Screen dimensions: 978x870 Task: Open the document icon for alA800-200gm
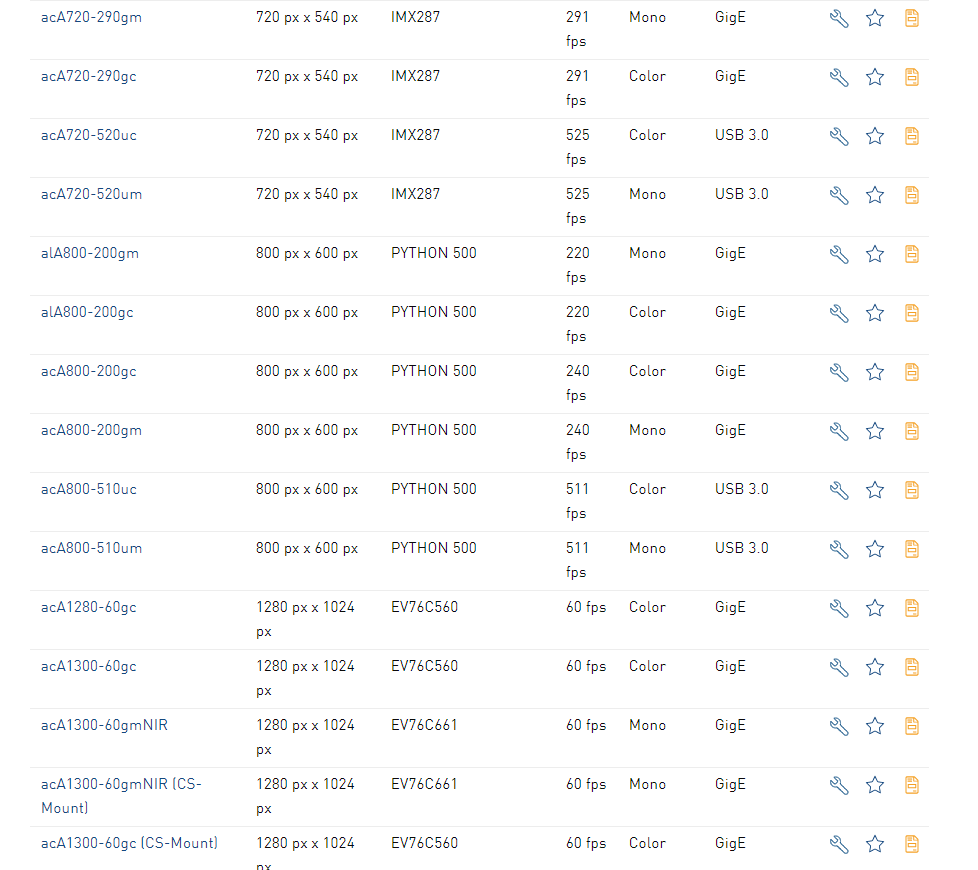pos(911,254)
